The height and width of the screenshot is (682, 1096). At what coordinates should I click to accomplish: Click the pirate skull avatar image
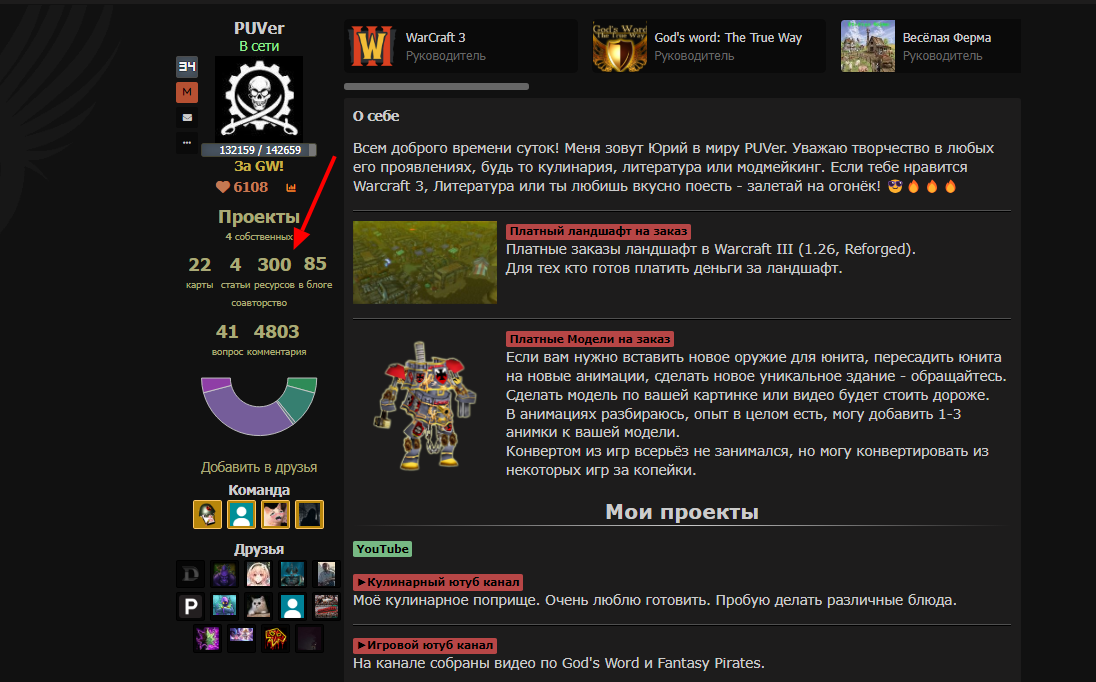coord(259,99)
